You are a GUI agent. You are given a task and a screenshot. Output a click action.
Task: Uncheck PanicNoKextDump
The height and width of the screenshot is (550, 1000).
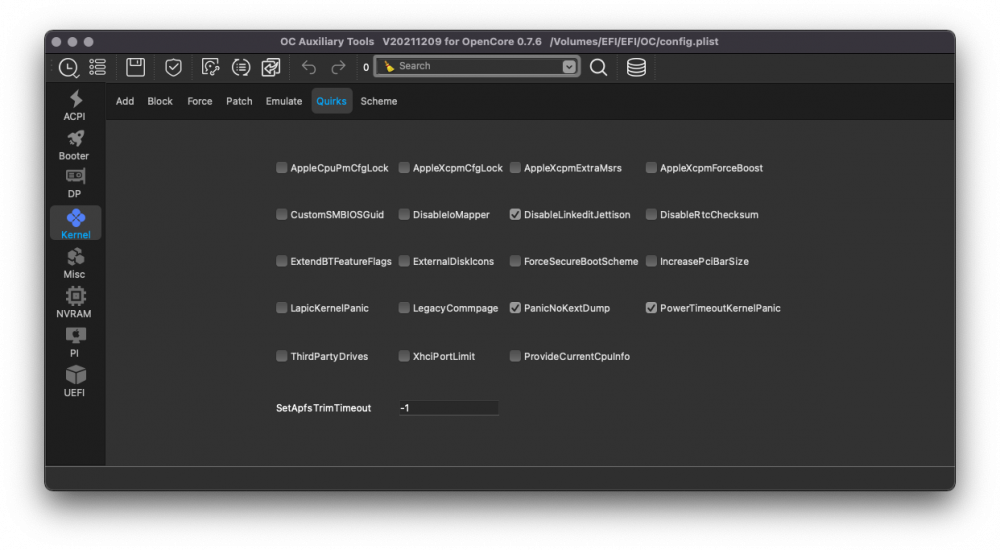coord(515,308)
